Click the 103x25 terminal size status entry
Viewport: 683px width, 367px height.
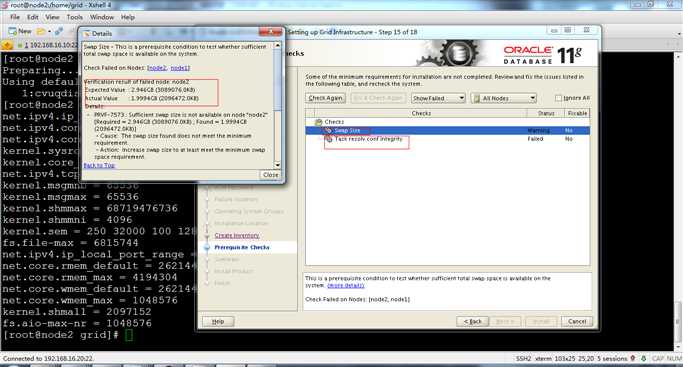(565, 359)
